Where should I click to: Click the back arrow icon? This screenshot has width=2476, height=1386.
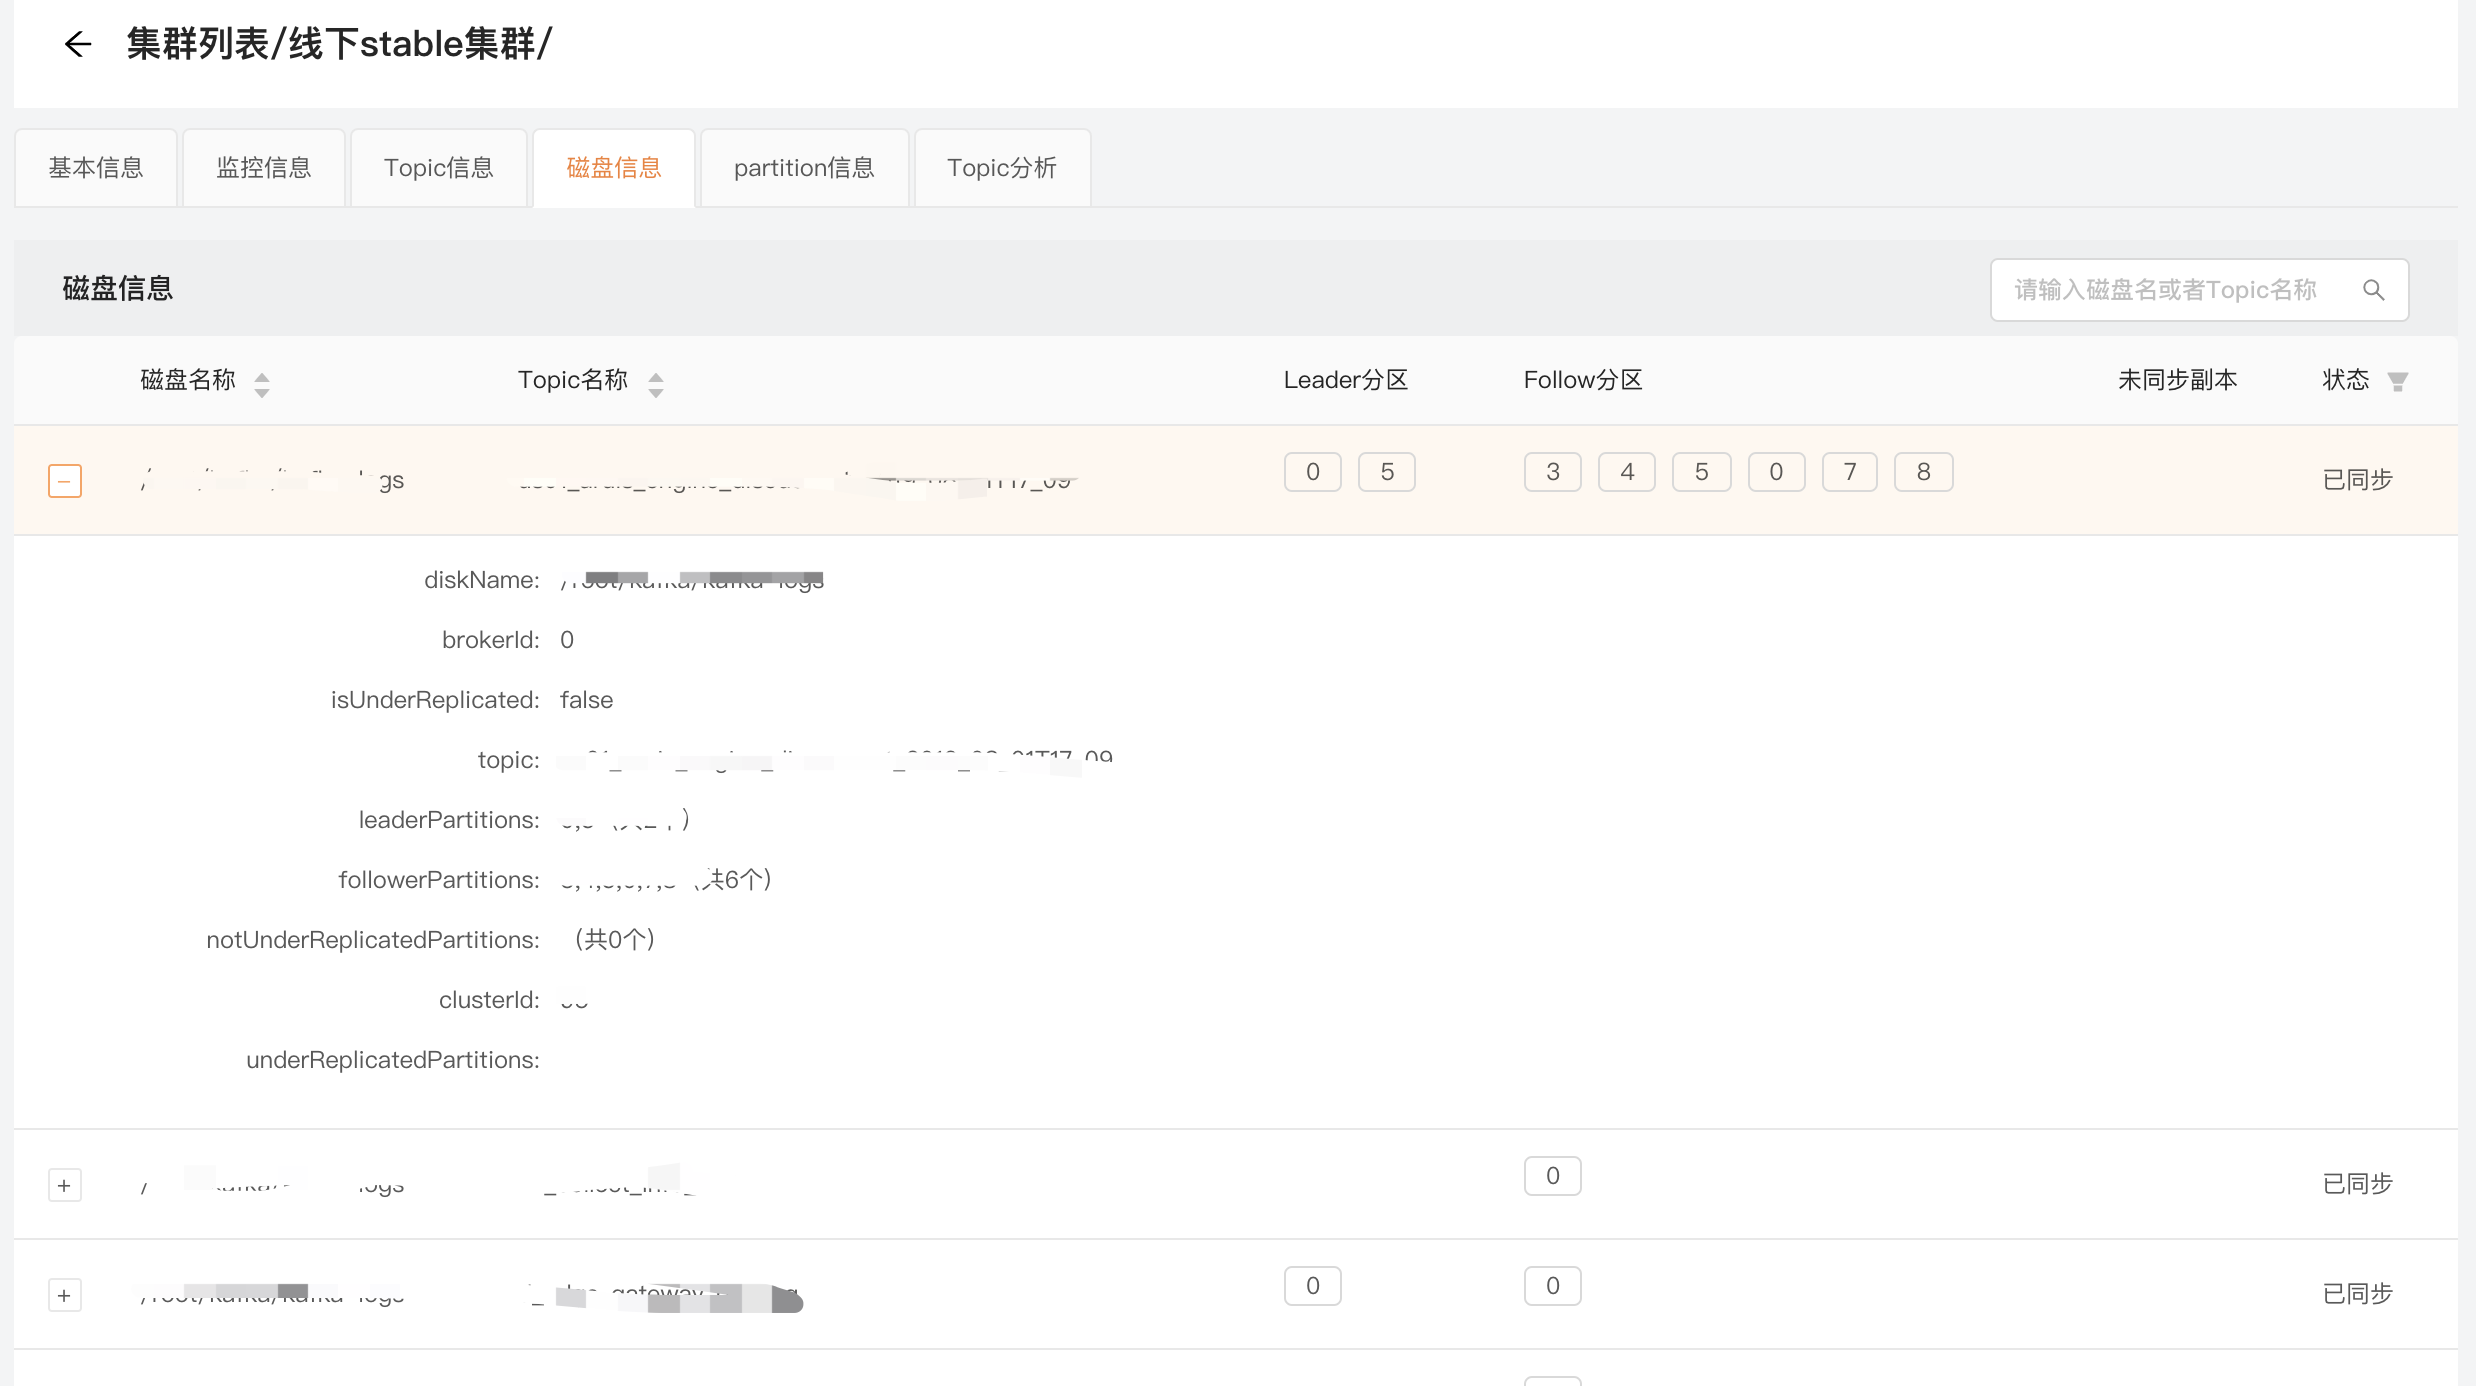pos(77,44)
